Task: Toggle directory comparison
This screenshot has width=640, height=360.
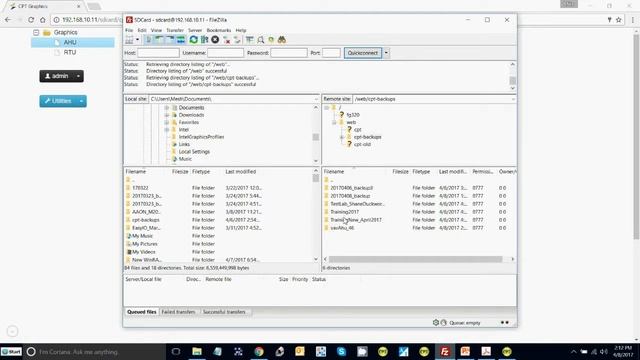Action: point(260,40)
